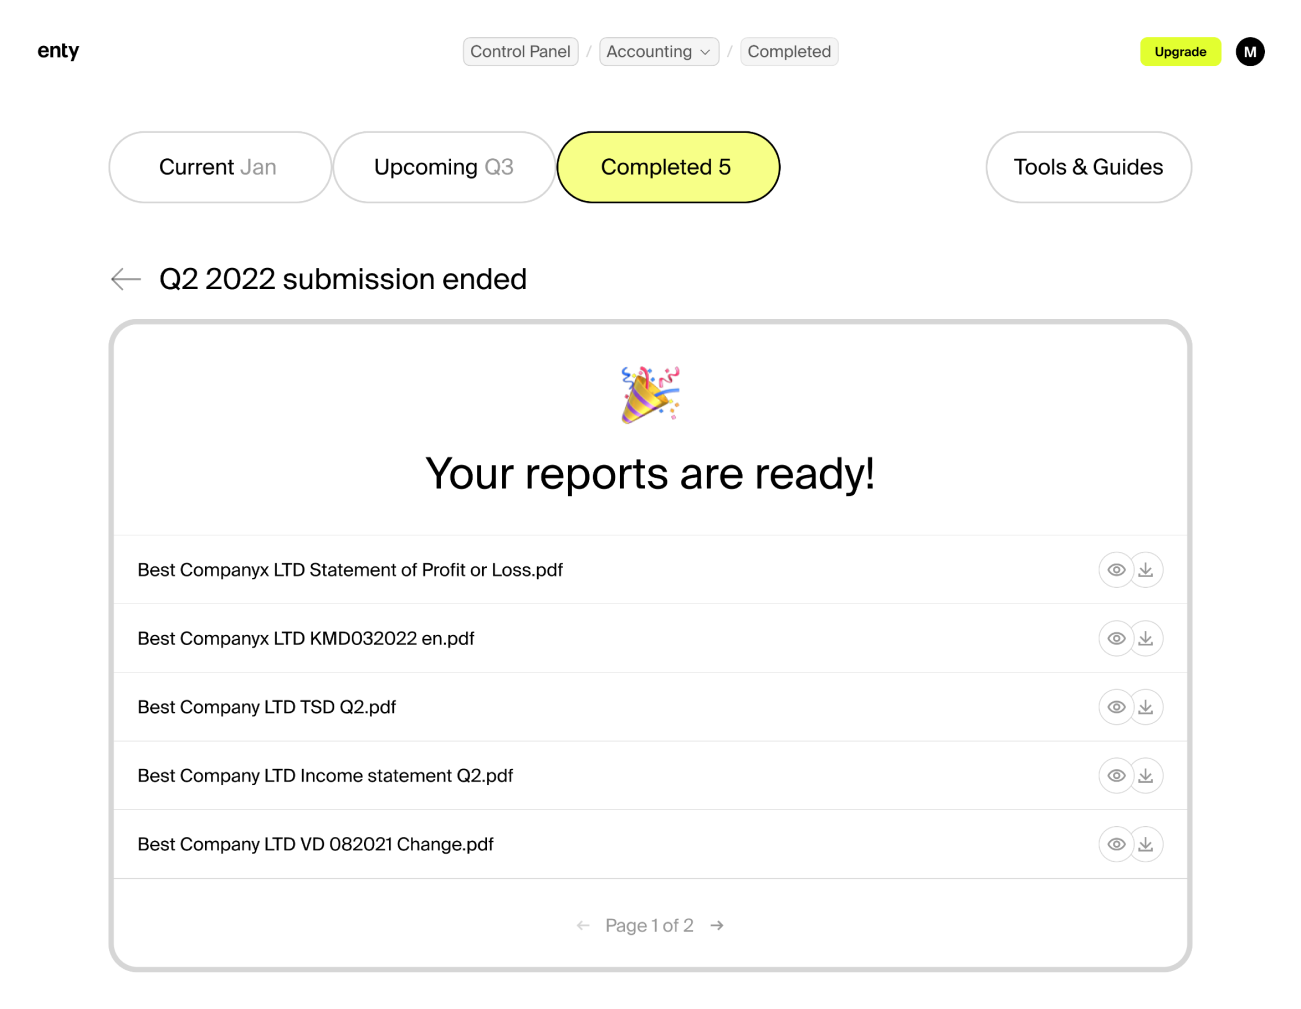Open the user avatar M menu
Viewport: 1301px width, 1009px height.
1250,52
